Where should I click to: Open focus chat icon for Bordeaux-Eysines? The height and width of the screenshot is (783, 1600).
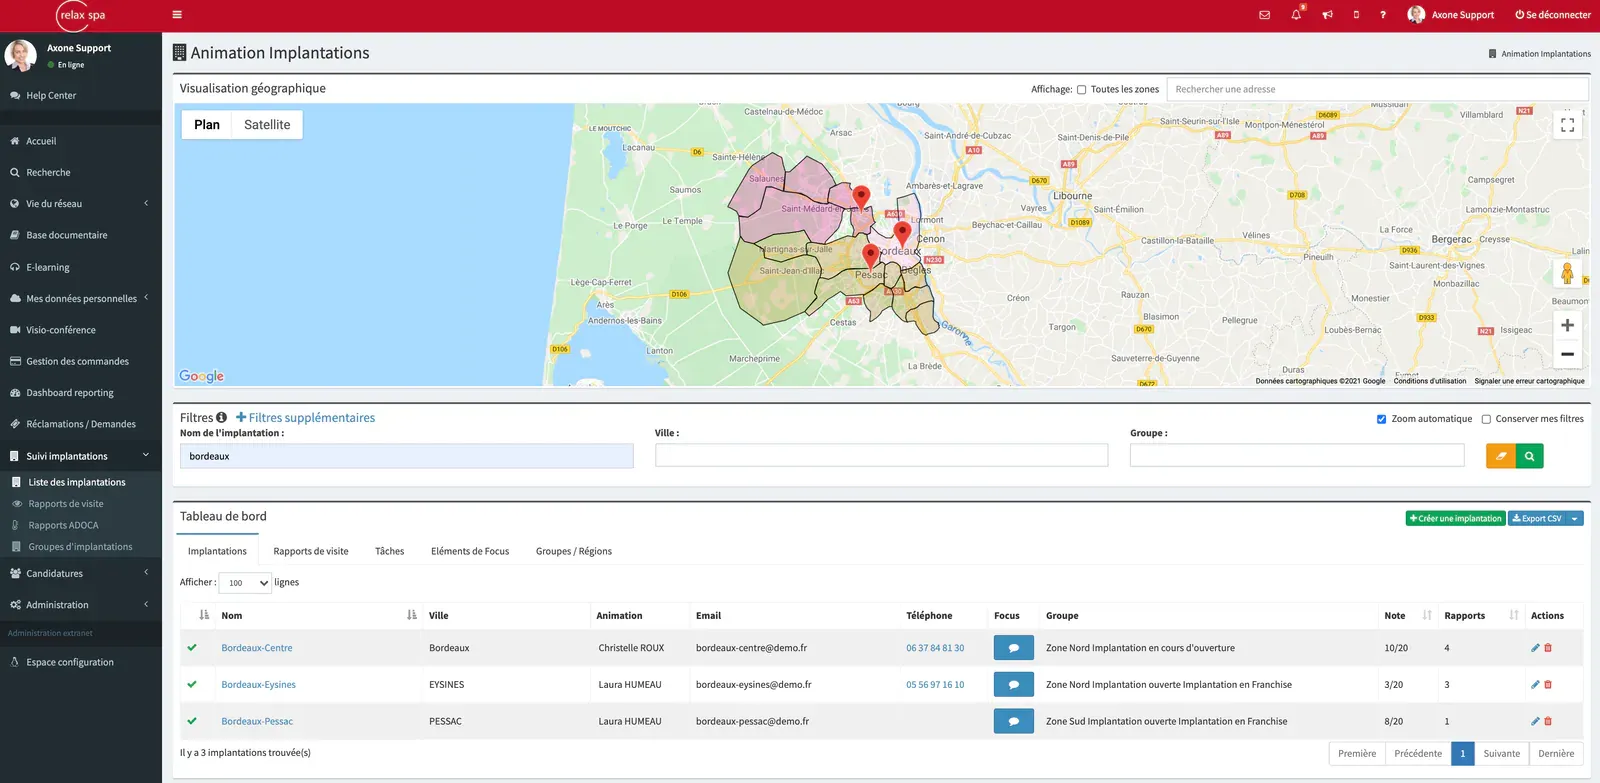[x=1013, y=685]
